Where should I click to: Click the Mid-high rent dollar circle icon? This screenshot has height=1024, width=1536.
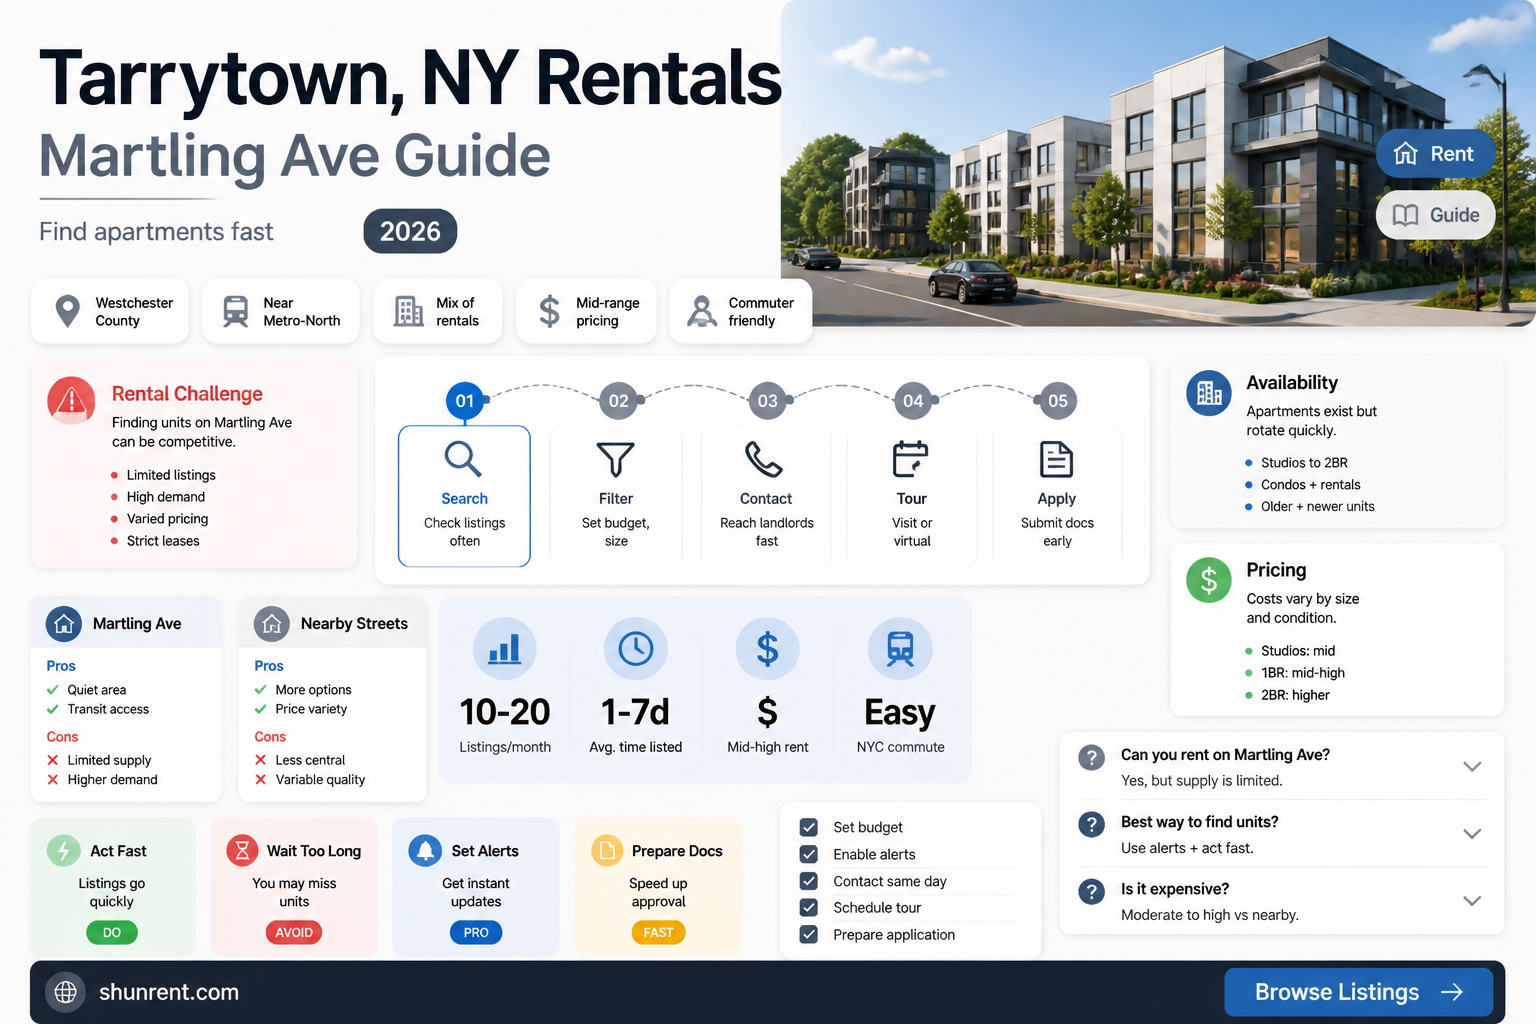pos(767,649)
